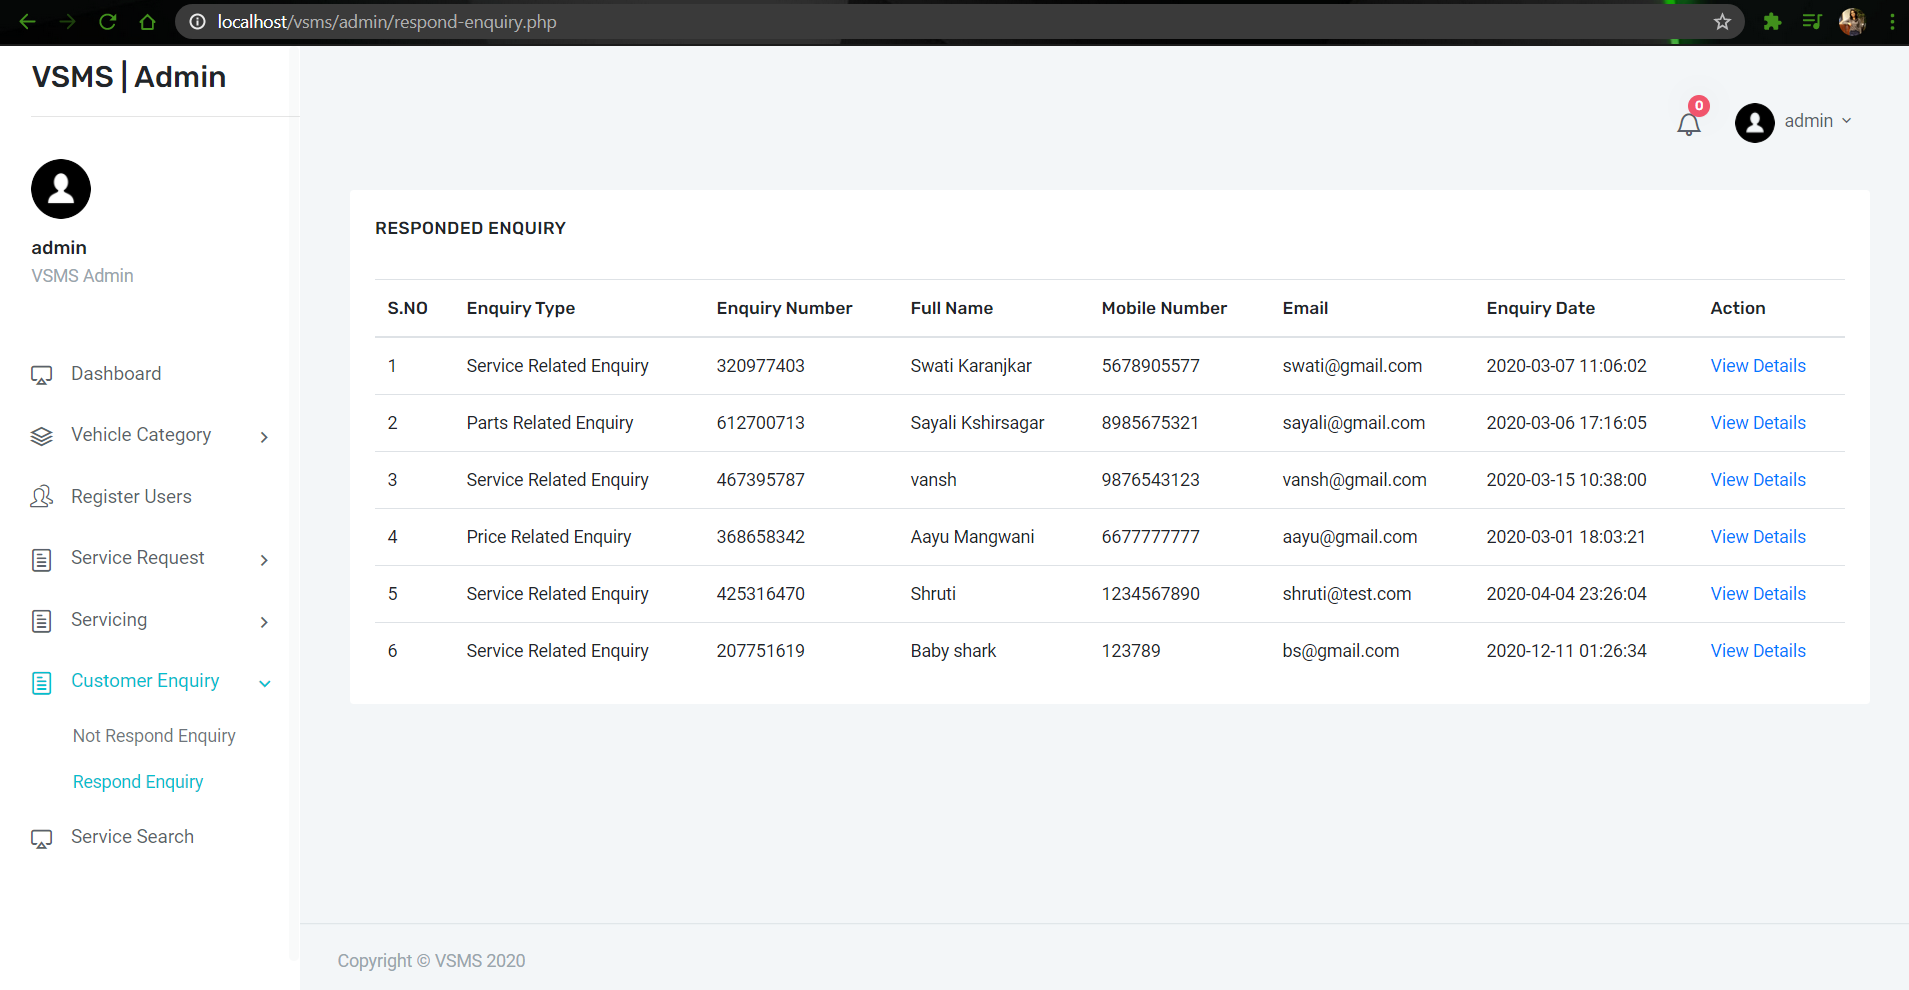This screenshot has height=990, width=1909.
Task: Open Register Users via its people icon
Action: pyautogui.click(x=41, y=497)
